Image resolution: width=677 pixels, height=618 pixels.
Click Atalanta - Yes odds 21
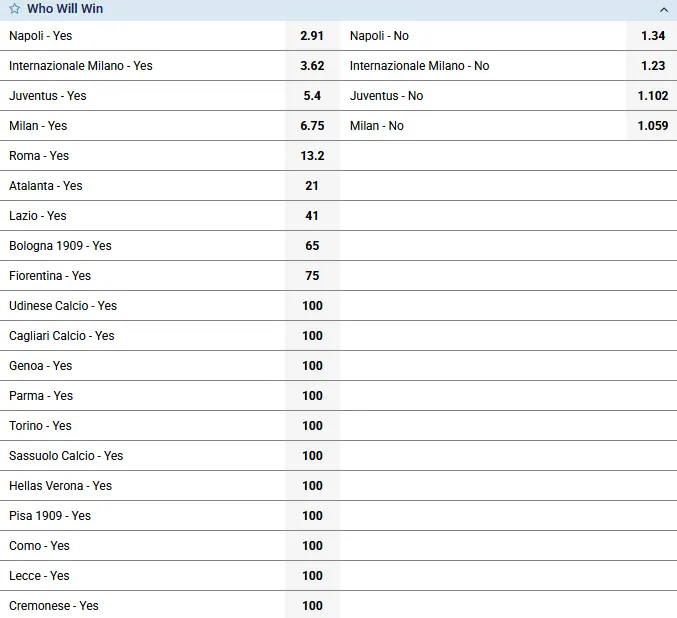(x=312, y=186)
